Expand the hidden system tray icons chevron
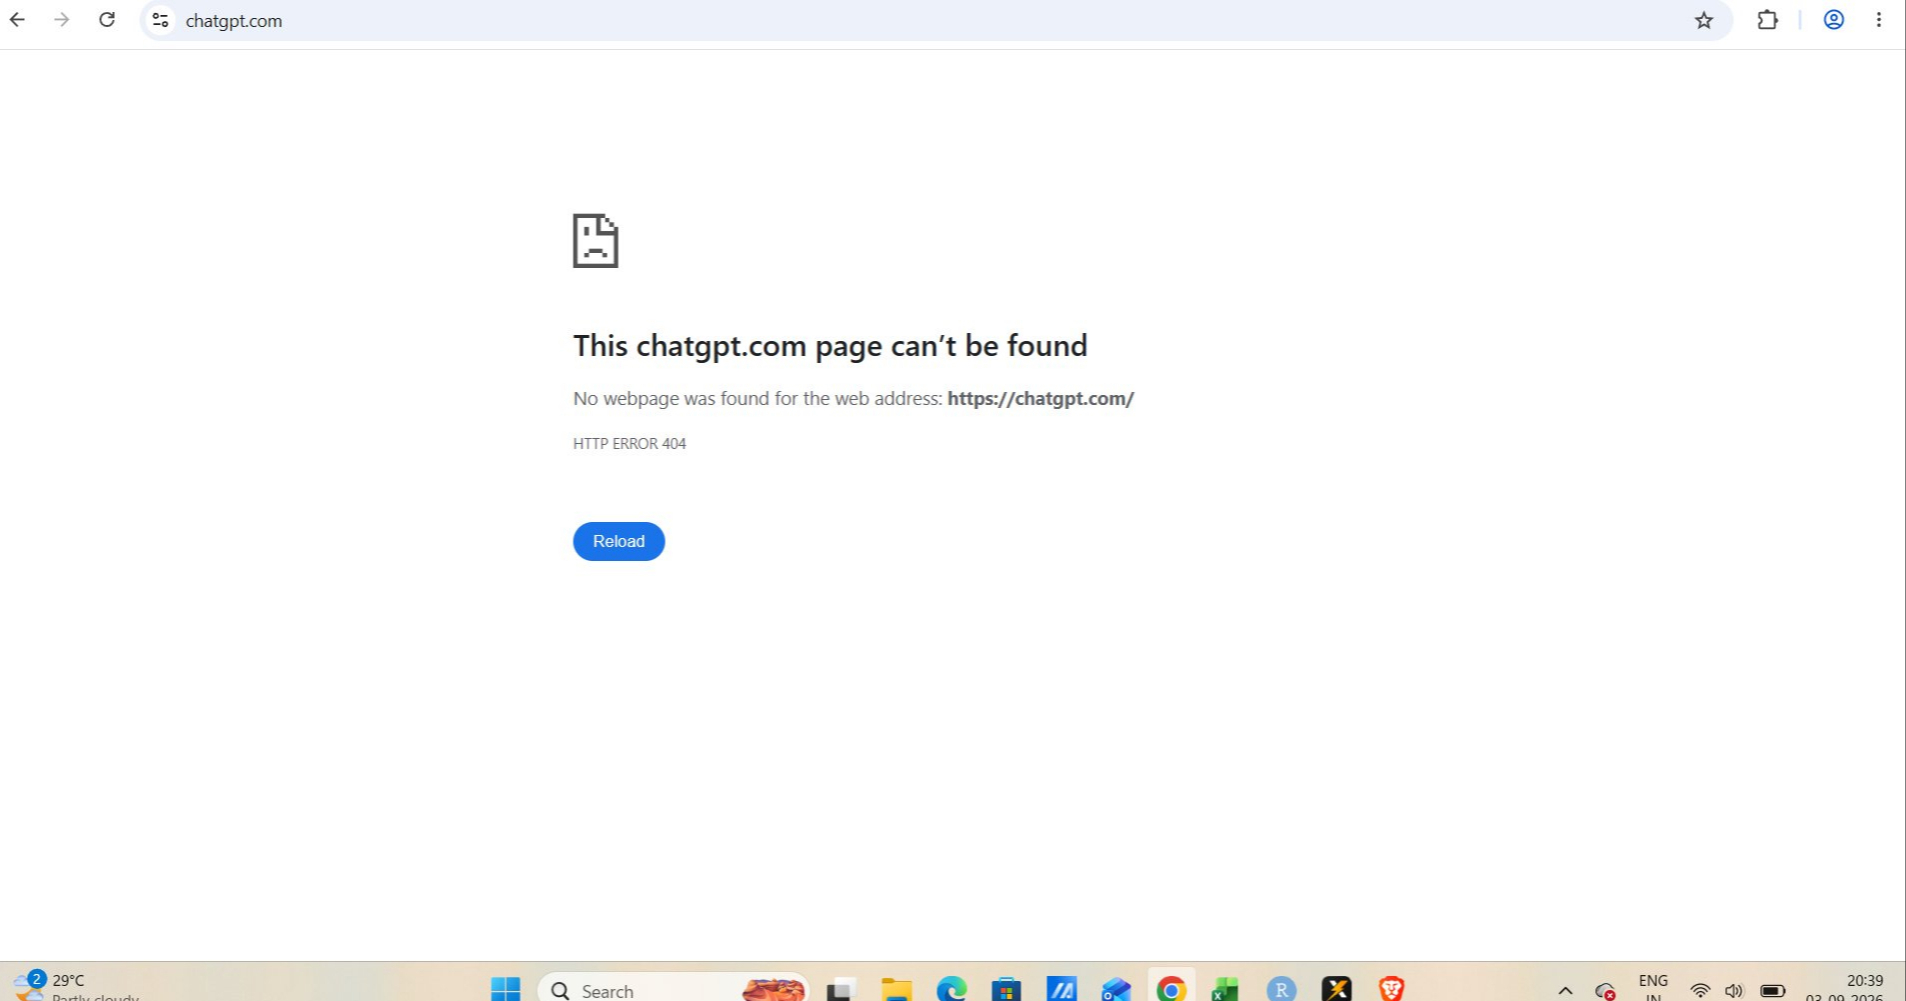The image size is (1906, 1001). click(x=1566, y=990)
